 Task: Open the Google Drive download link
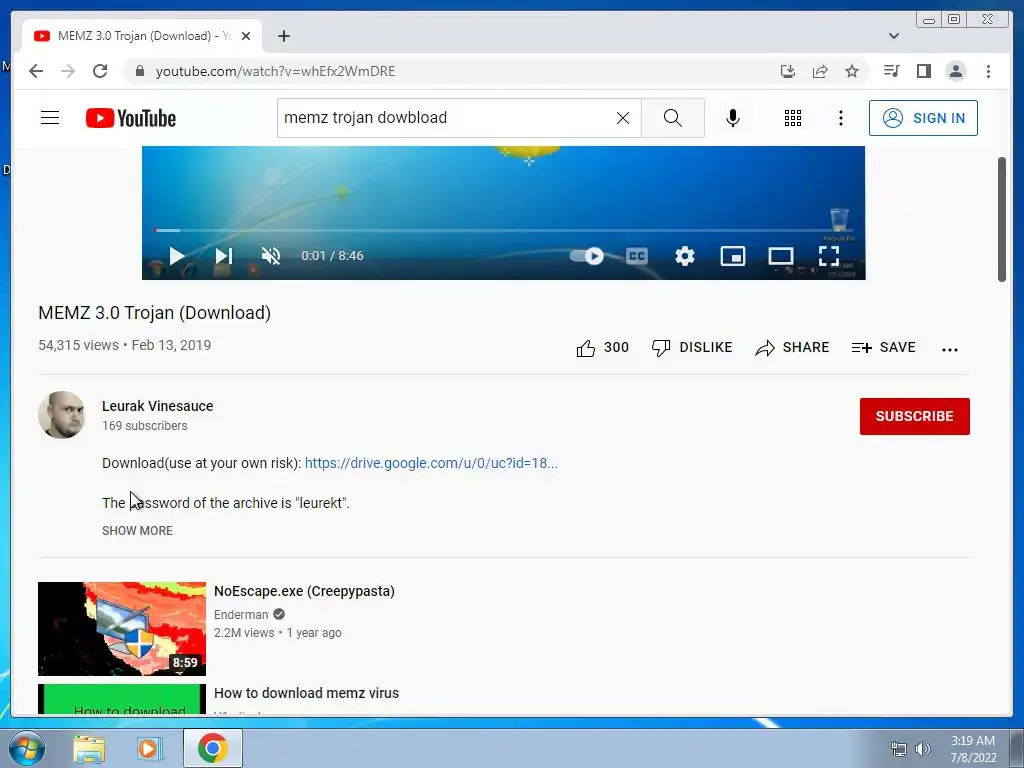[431, 463]
